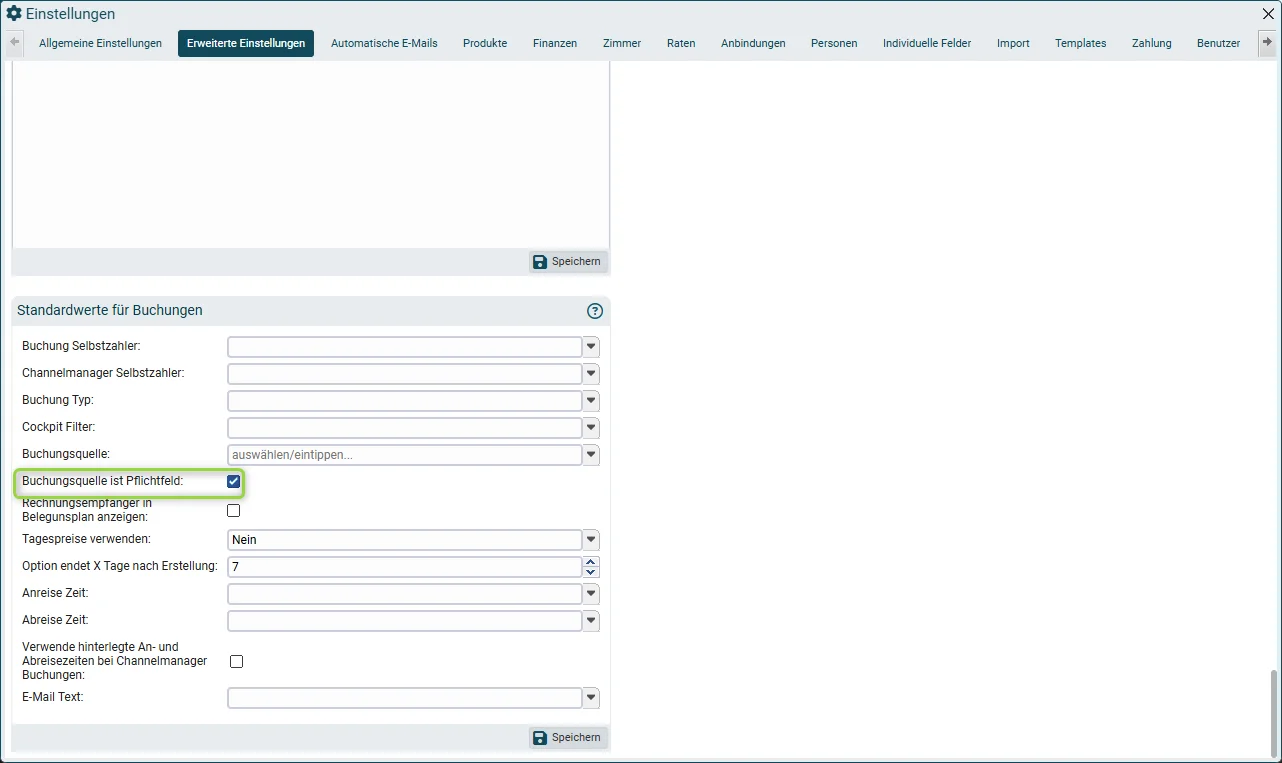Screen dimensions: 1282x763
Task: Expand the E-Mail Text dropdown
Action: [x=591, y=698]
